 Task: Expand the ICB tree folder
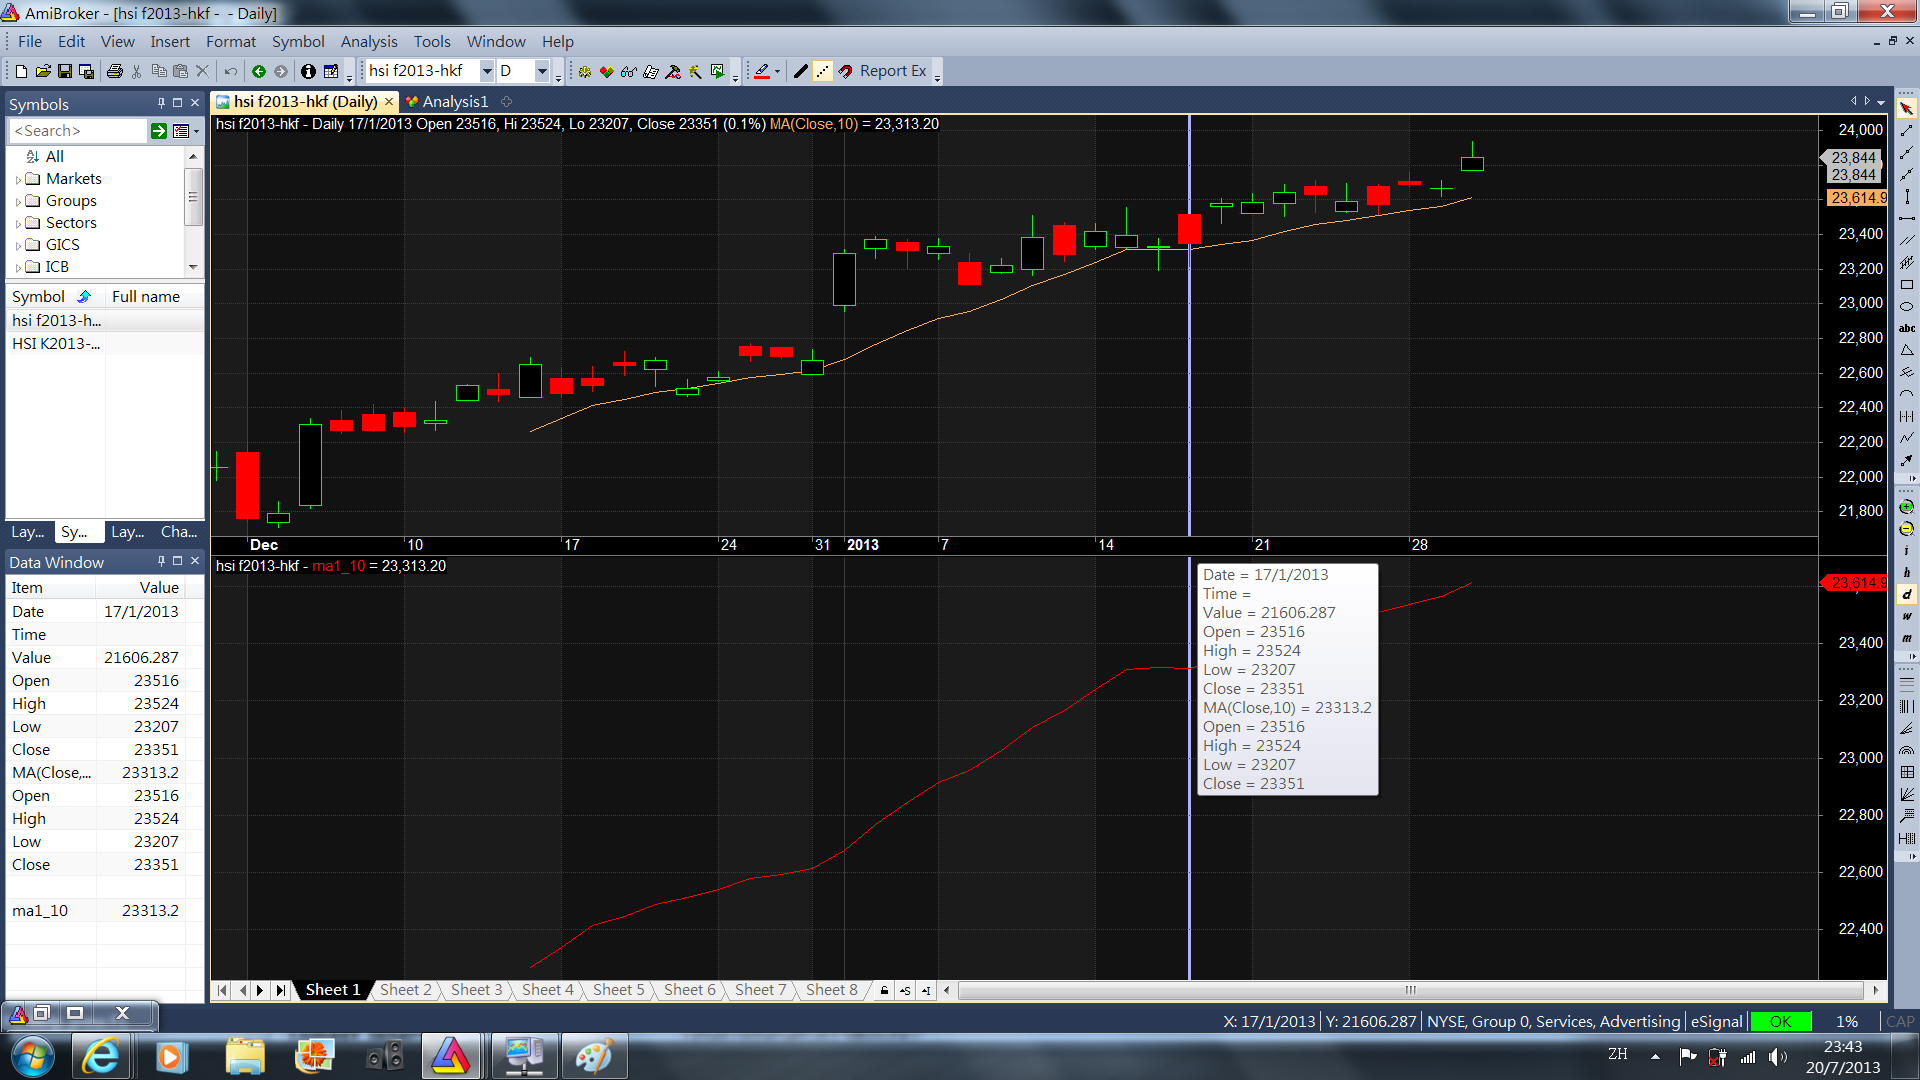pyautogui.click(x=18, y=268)
